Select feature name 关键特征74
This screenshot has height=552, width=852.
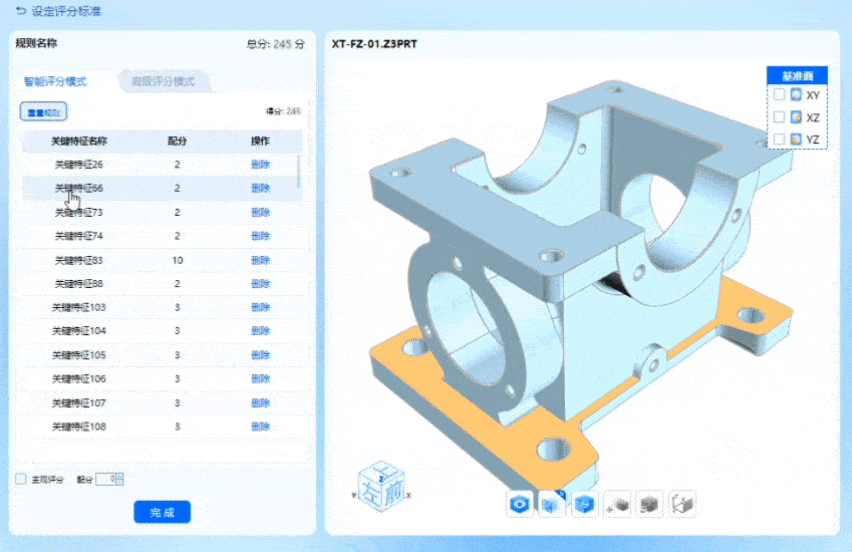click(x=78, y=236)
